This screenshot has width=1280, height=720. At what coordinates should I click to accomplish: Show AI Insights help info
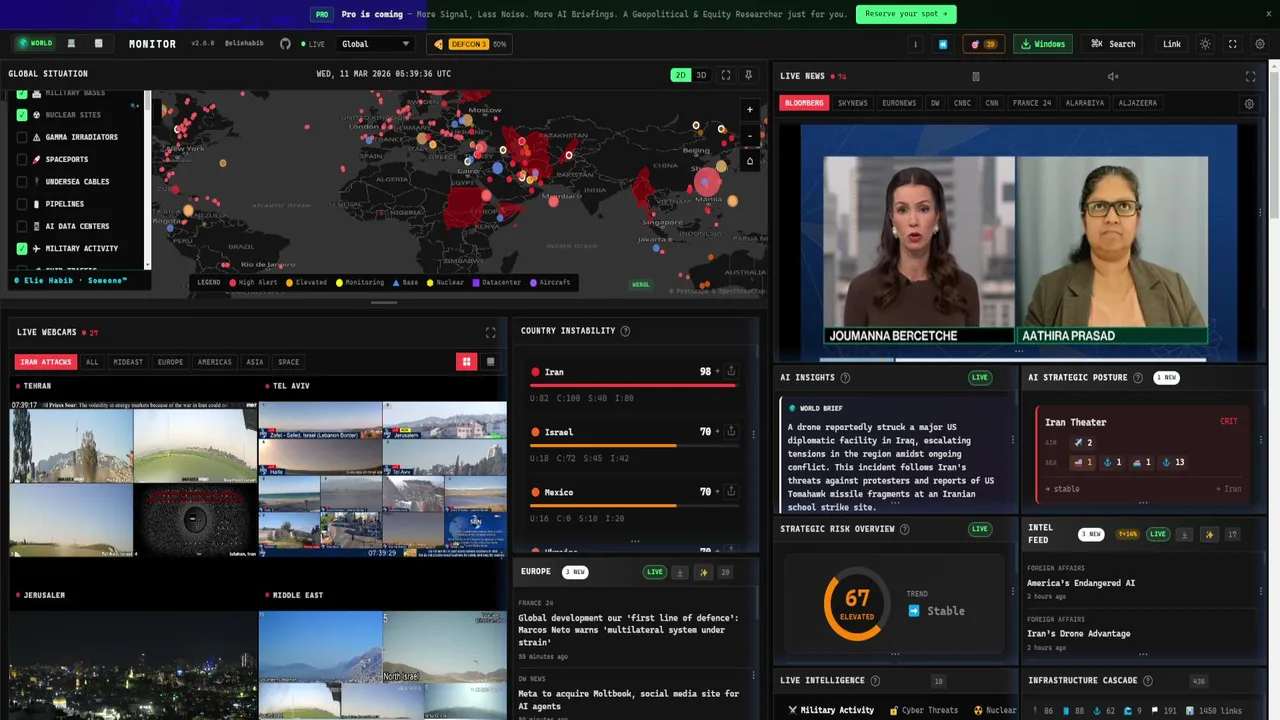(x=845, y=378)
